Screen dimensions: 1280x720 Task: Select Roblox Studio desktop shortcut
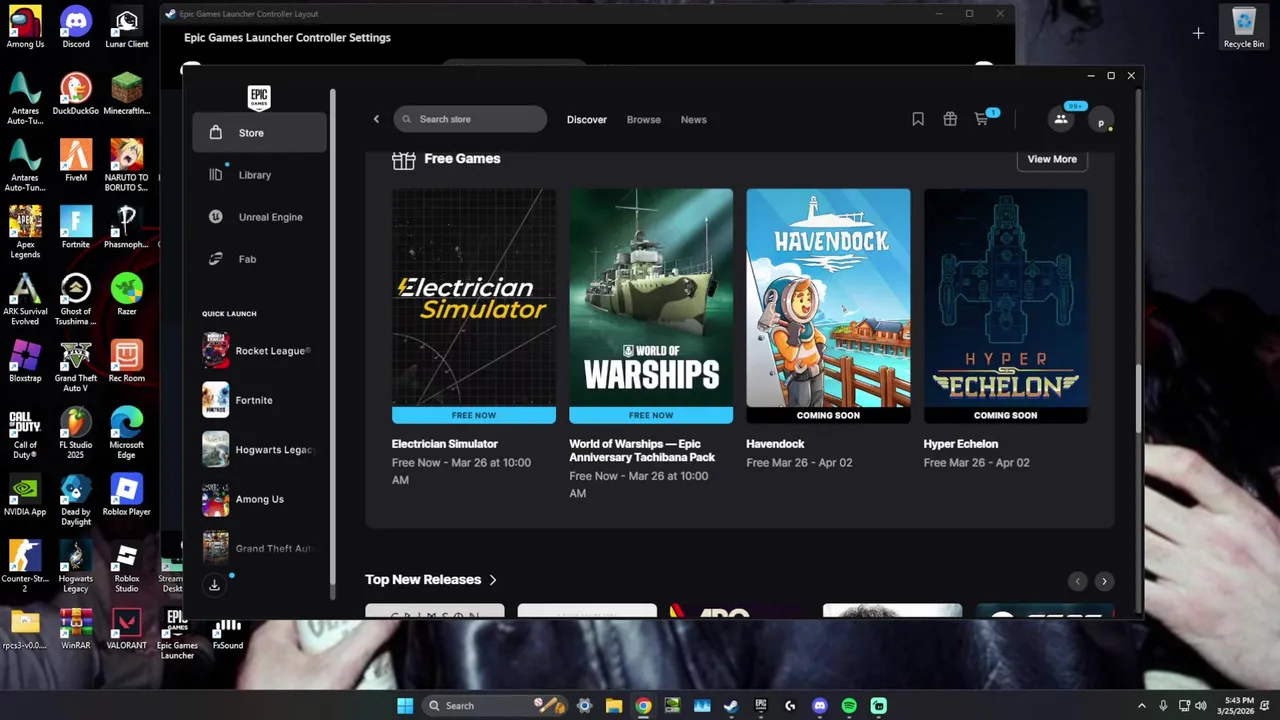pyautogui.click(x=126, y=567)
